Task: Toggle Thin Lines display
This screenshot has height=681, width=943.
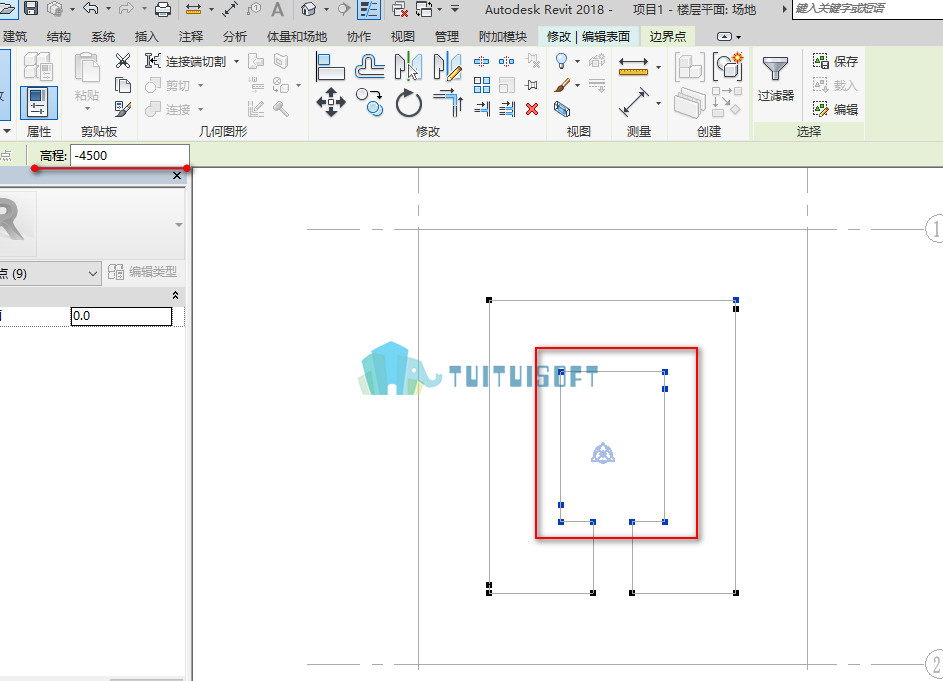Action: 369,9
